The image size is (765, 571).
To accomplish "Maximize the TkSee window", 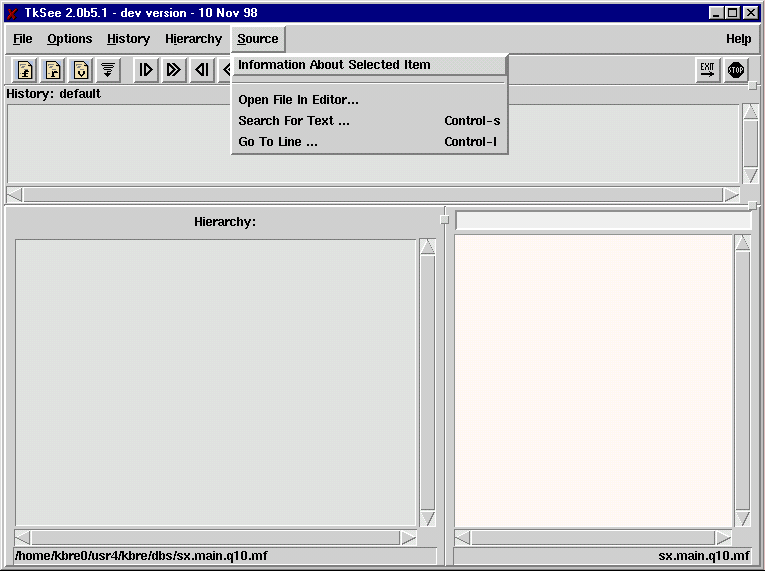I will coord(733,13).
